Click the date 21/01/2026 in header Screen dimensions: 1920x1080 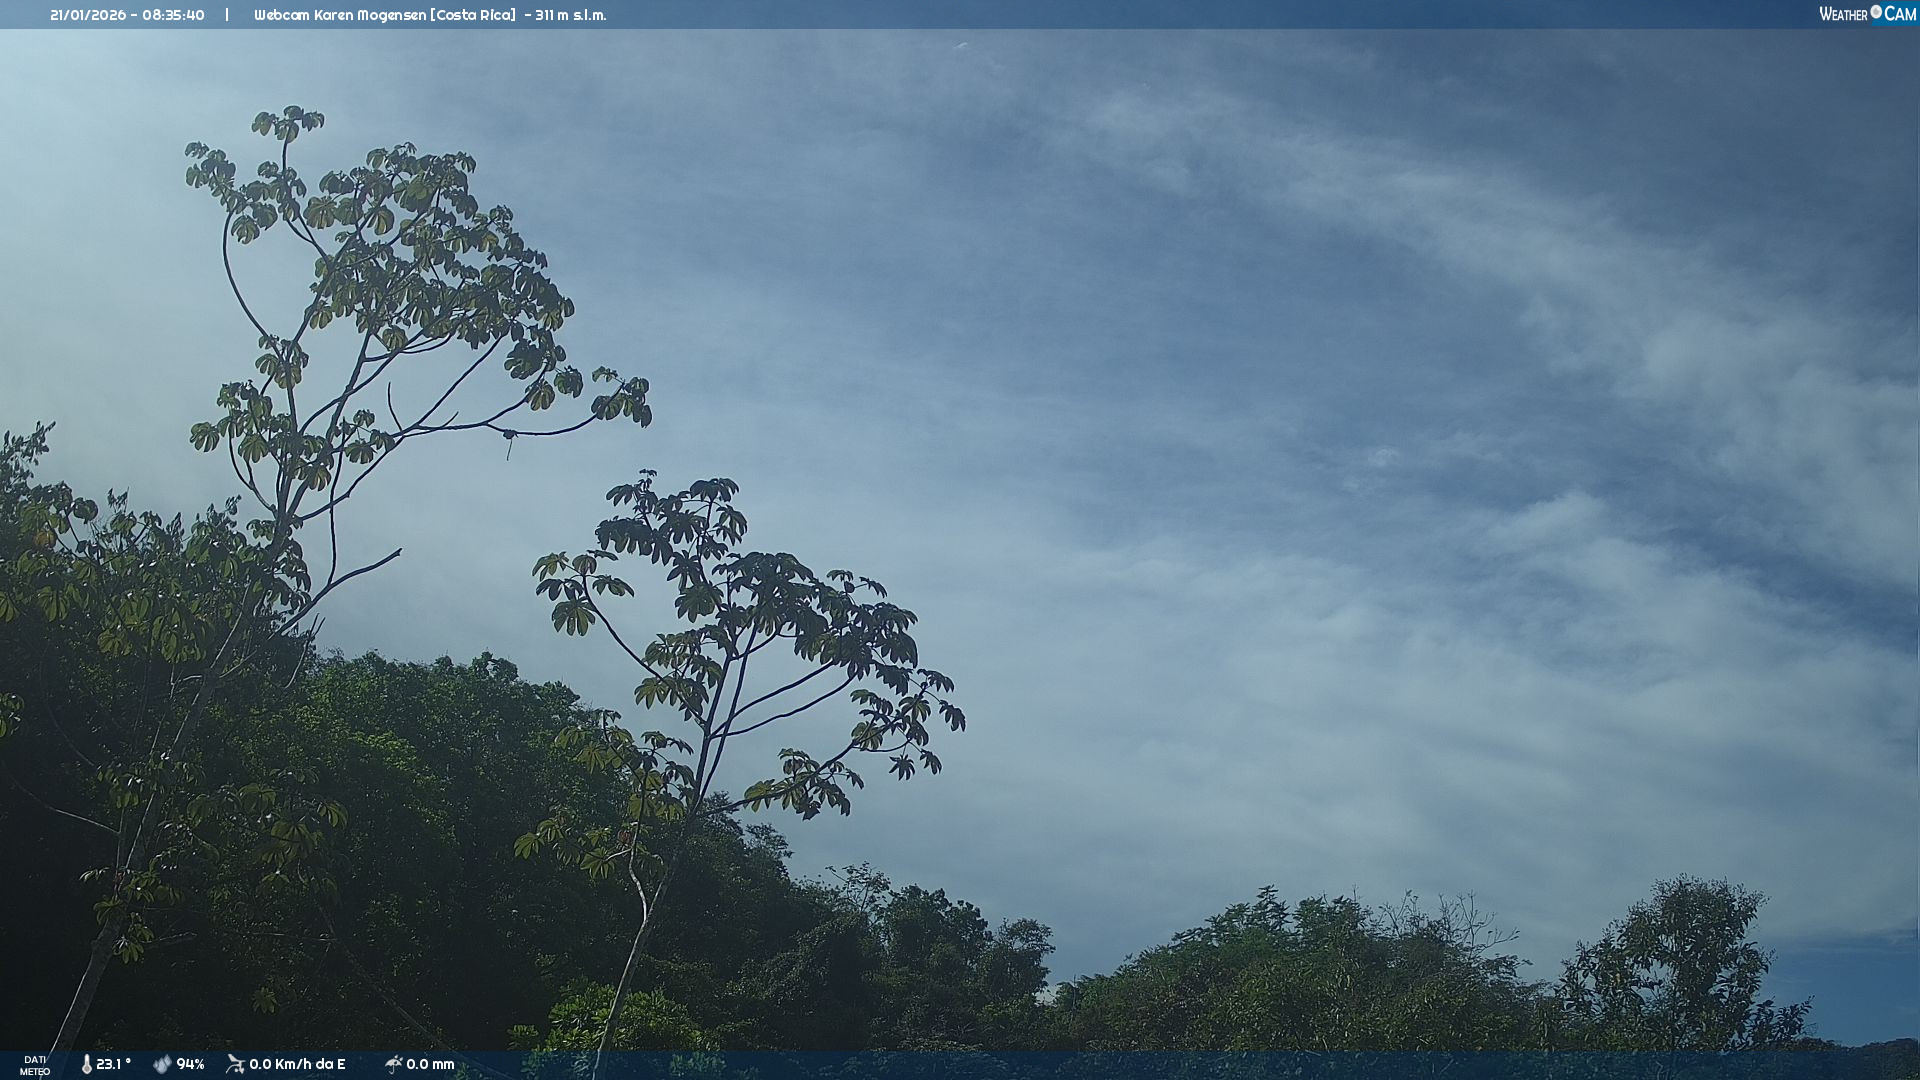click(86, 15)
